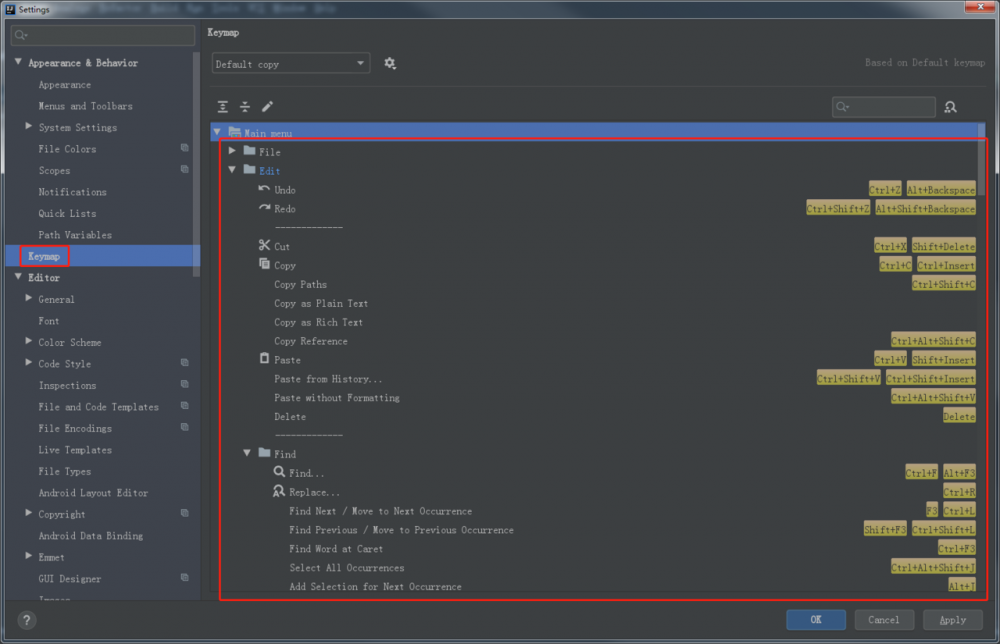The image size is (1000, 644).
Task: Select Find Word at Caret action
Action: pos(598,549)
